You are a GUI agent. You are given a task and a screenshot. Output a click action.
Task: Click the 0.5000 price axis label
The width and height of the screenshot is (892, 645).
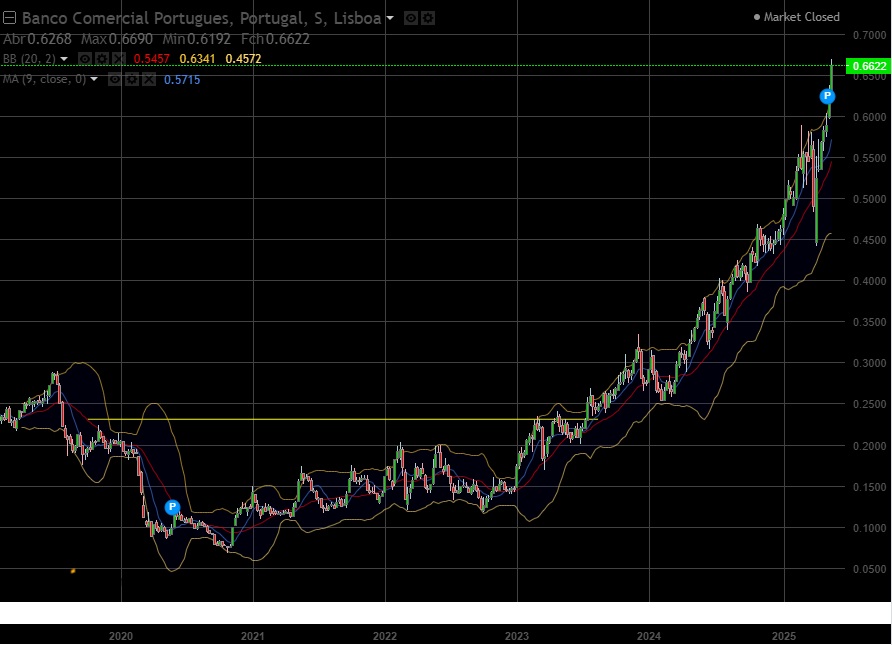pos(870,199)
